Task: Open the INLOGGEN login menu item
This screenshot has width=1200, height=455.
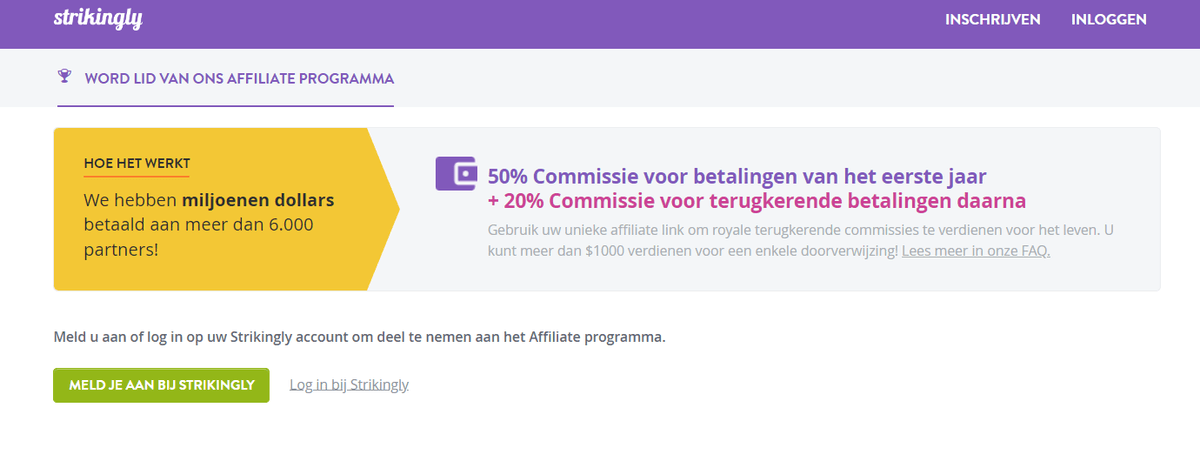Action: pyautogui.click(x=1109, y=19)
